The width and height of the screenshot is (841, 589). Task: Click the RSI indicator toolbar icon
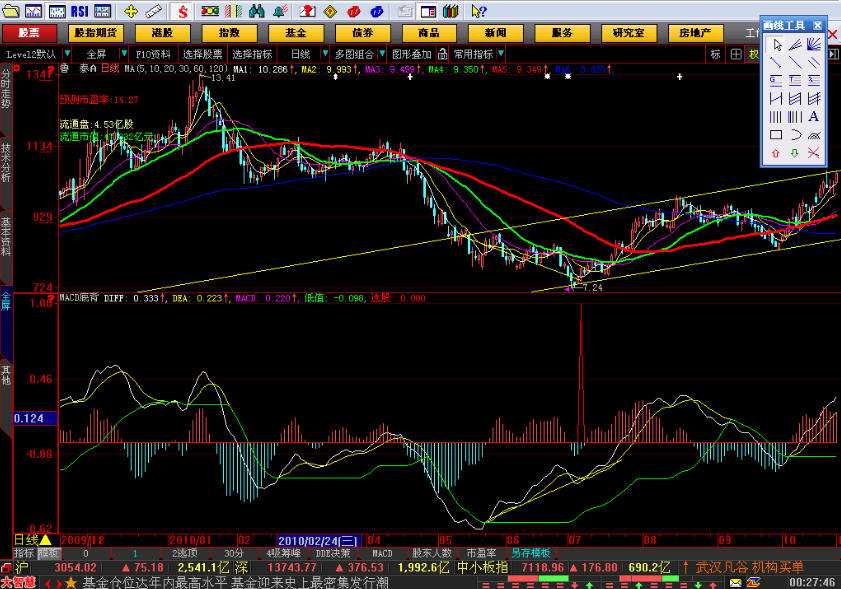click(79, 10)
